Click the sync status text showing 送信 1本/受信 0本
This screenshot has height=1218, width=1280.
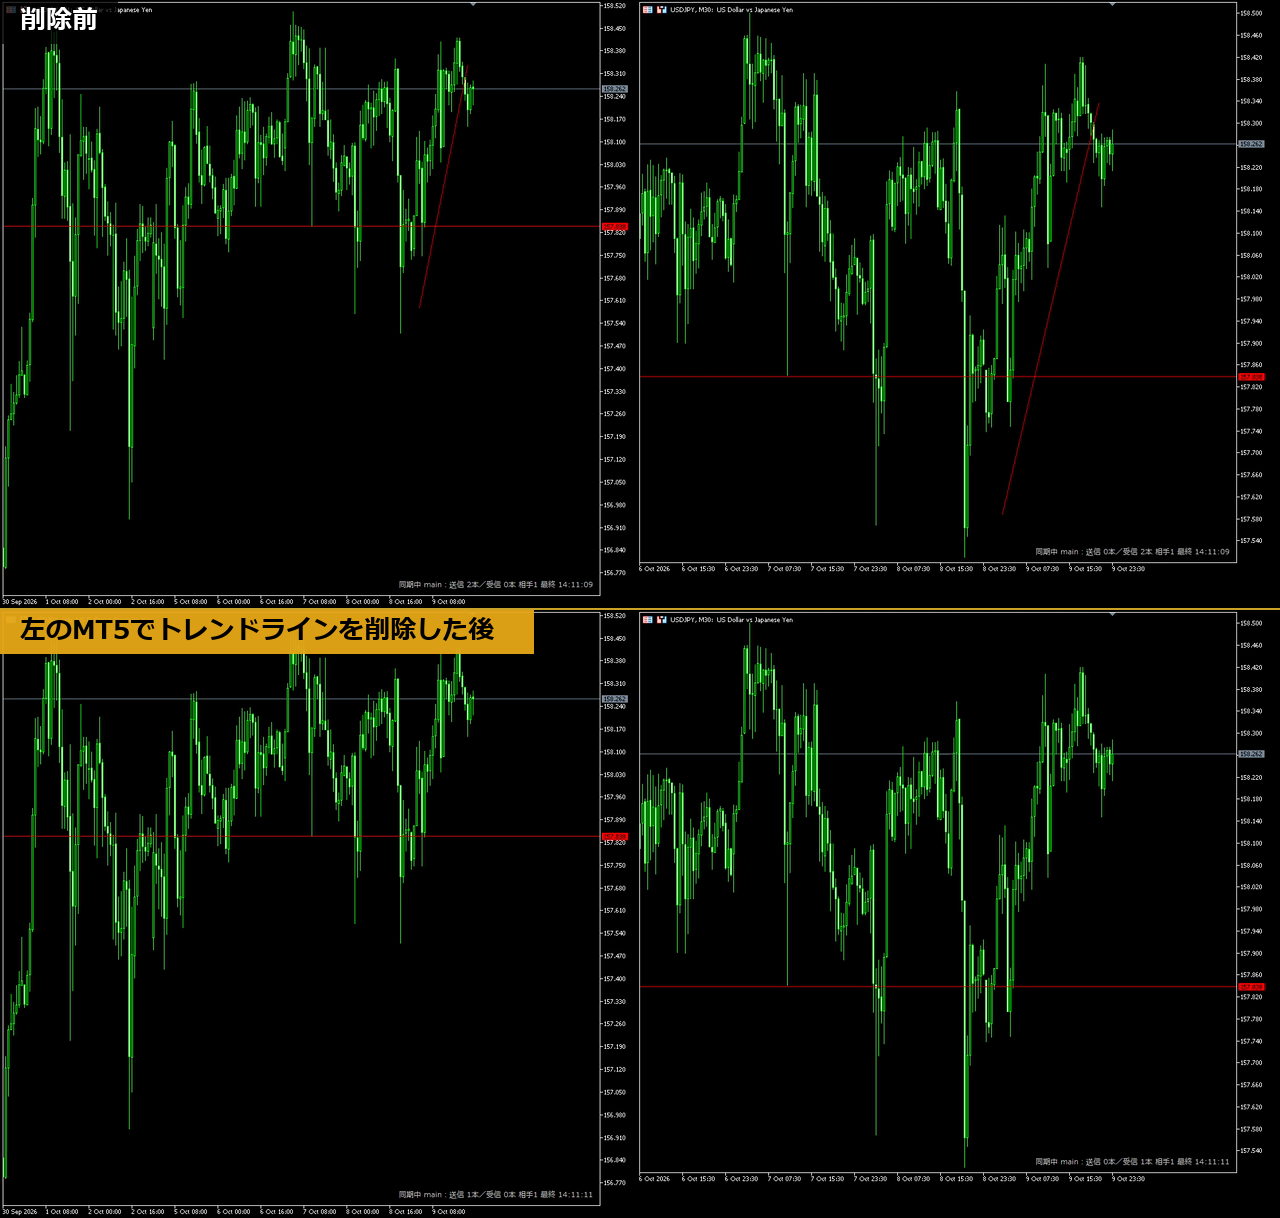tap(496, 1195)
